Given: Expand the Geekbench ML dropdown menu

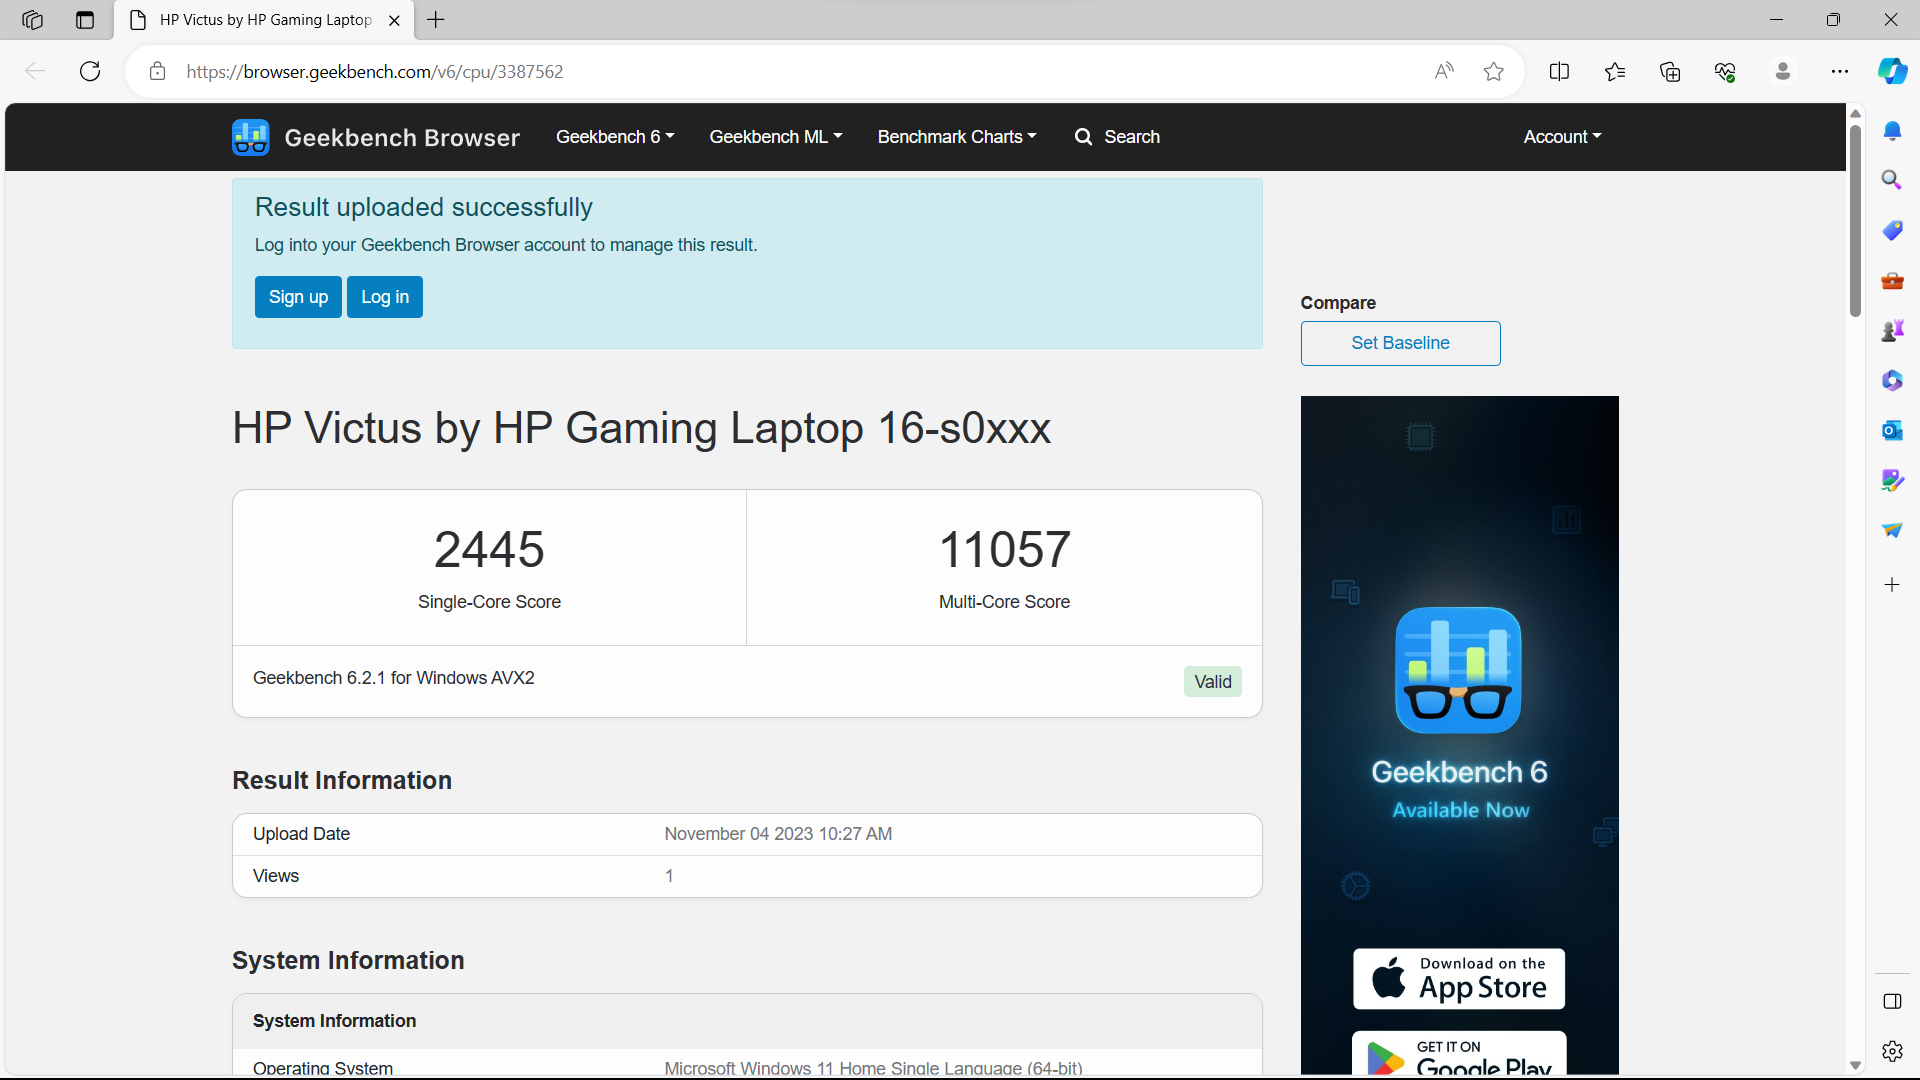Looking at the screenshot, I should [x=775, y=137].
